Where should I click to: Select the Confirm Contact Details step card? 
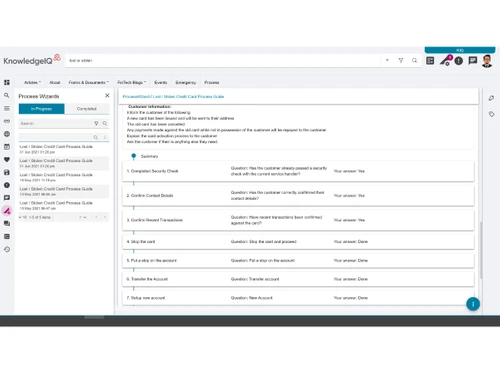click(x=298, y=195)
